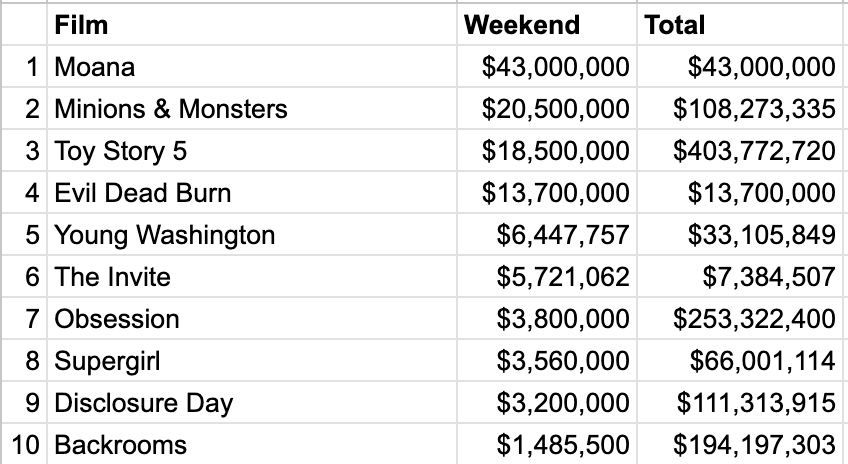Click the Moana film name cell
848x464 pixels.
252,67
